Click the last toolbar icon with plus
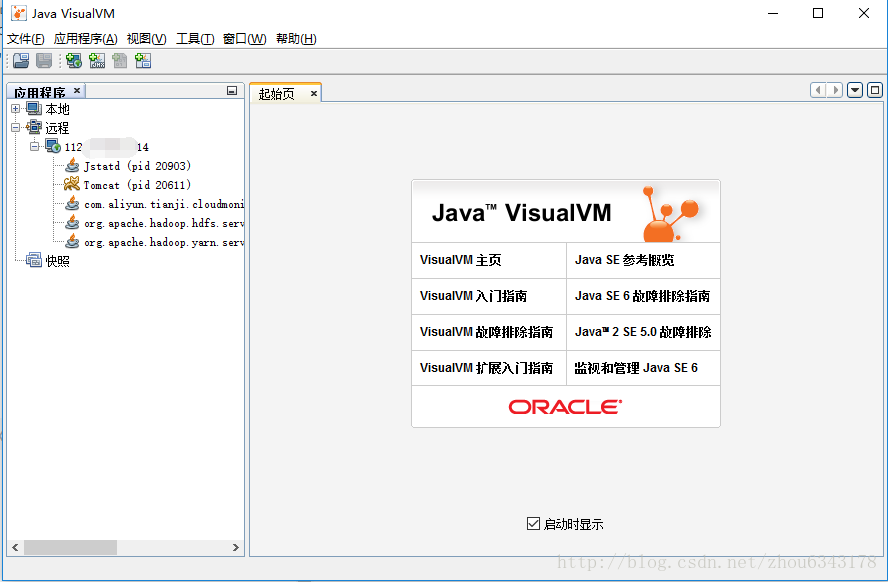Screen dimensions: 888x582 (x=143, y=61)
